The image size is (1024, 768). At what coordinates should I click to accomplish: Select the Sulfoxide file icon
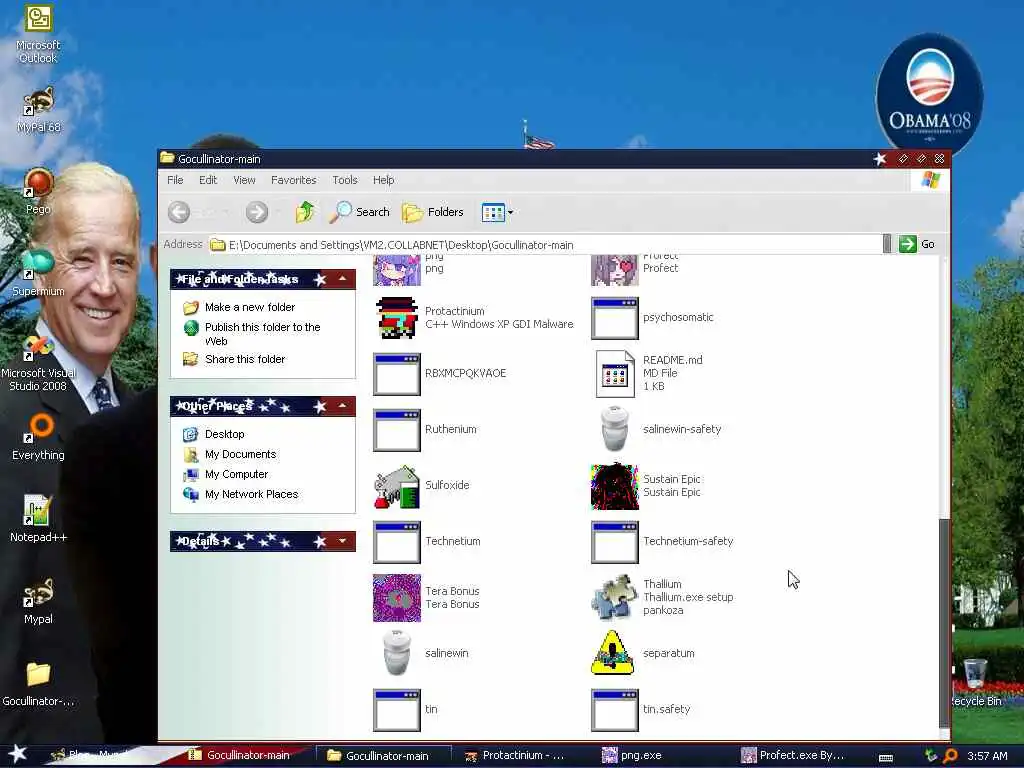point(396,486)
